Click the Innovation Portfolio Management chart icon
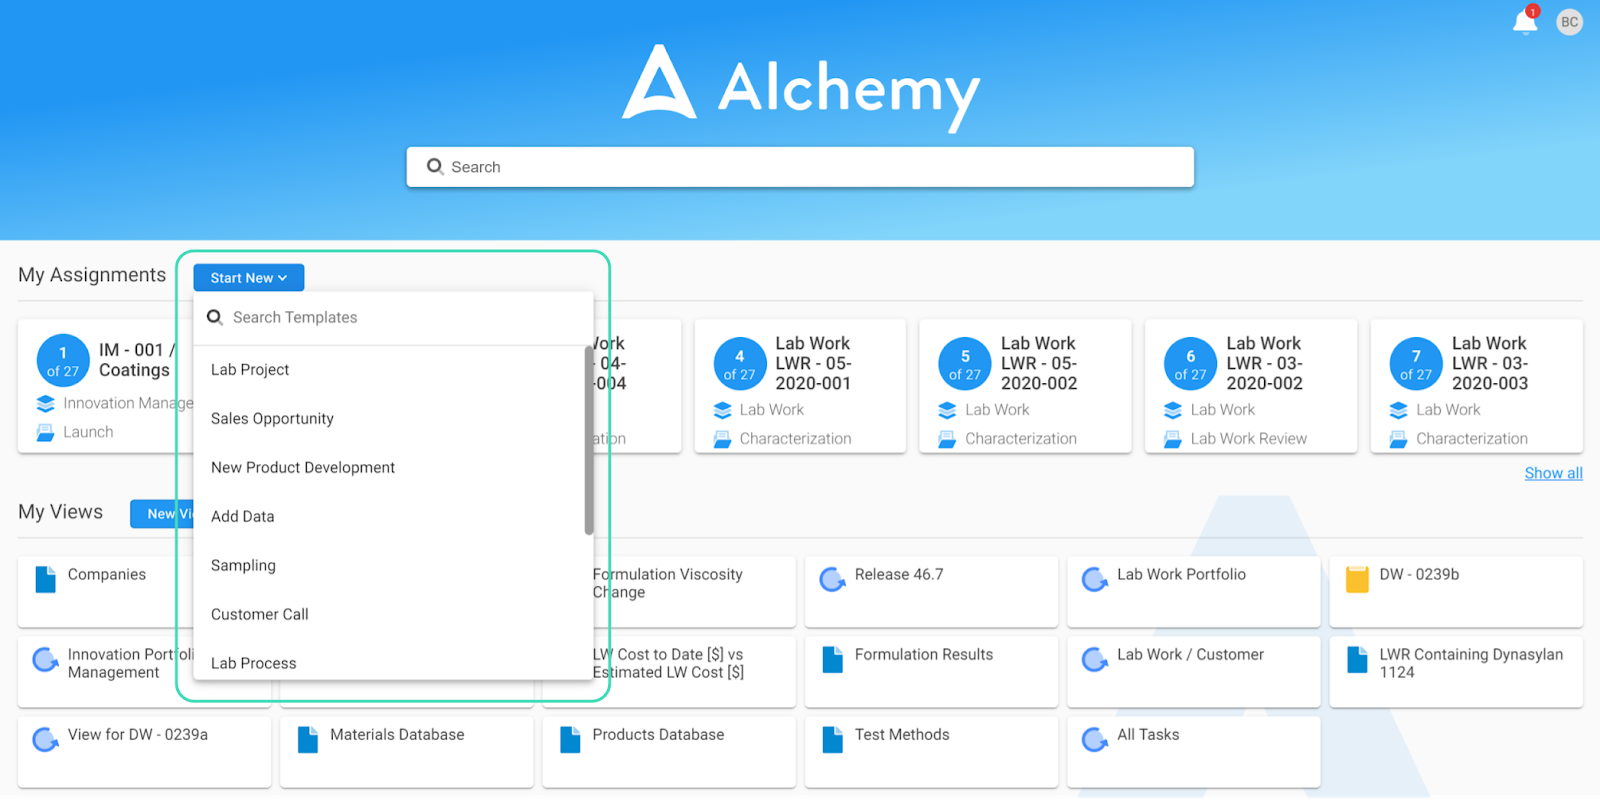The width and height of the screenshot is (1600, 805). [x=45, y=660]
